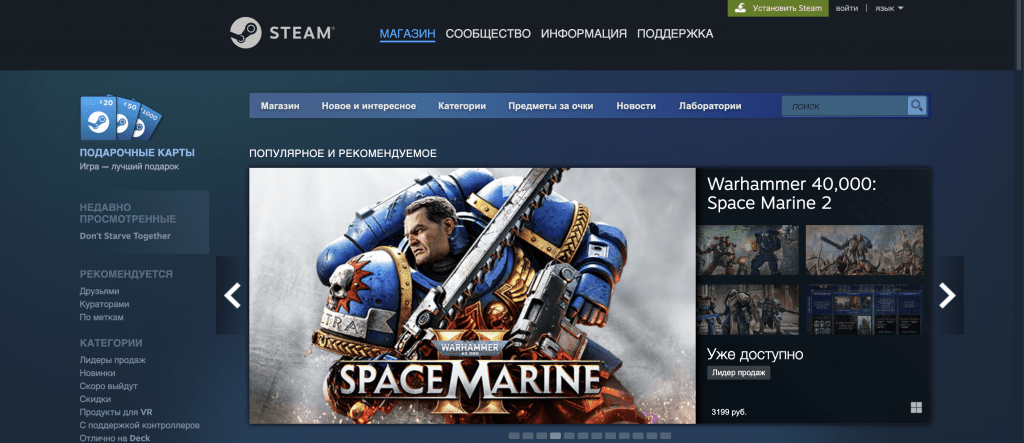Image resolution: width=1024 pixels, height=443 pixels.
Task: Open Новинки category link
Action: 97,372
